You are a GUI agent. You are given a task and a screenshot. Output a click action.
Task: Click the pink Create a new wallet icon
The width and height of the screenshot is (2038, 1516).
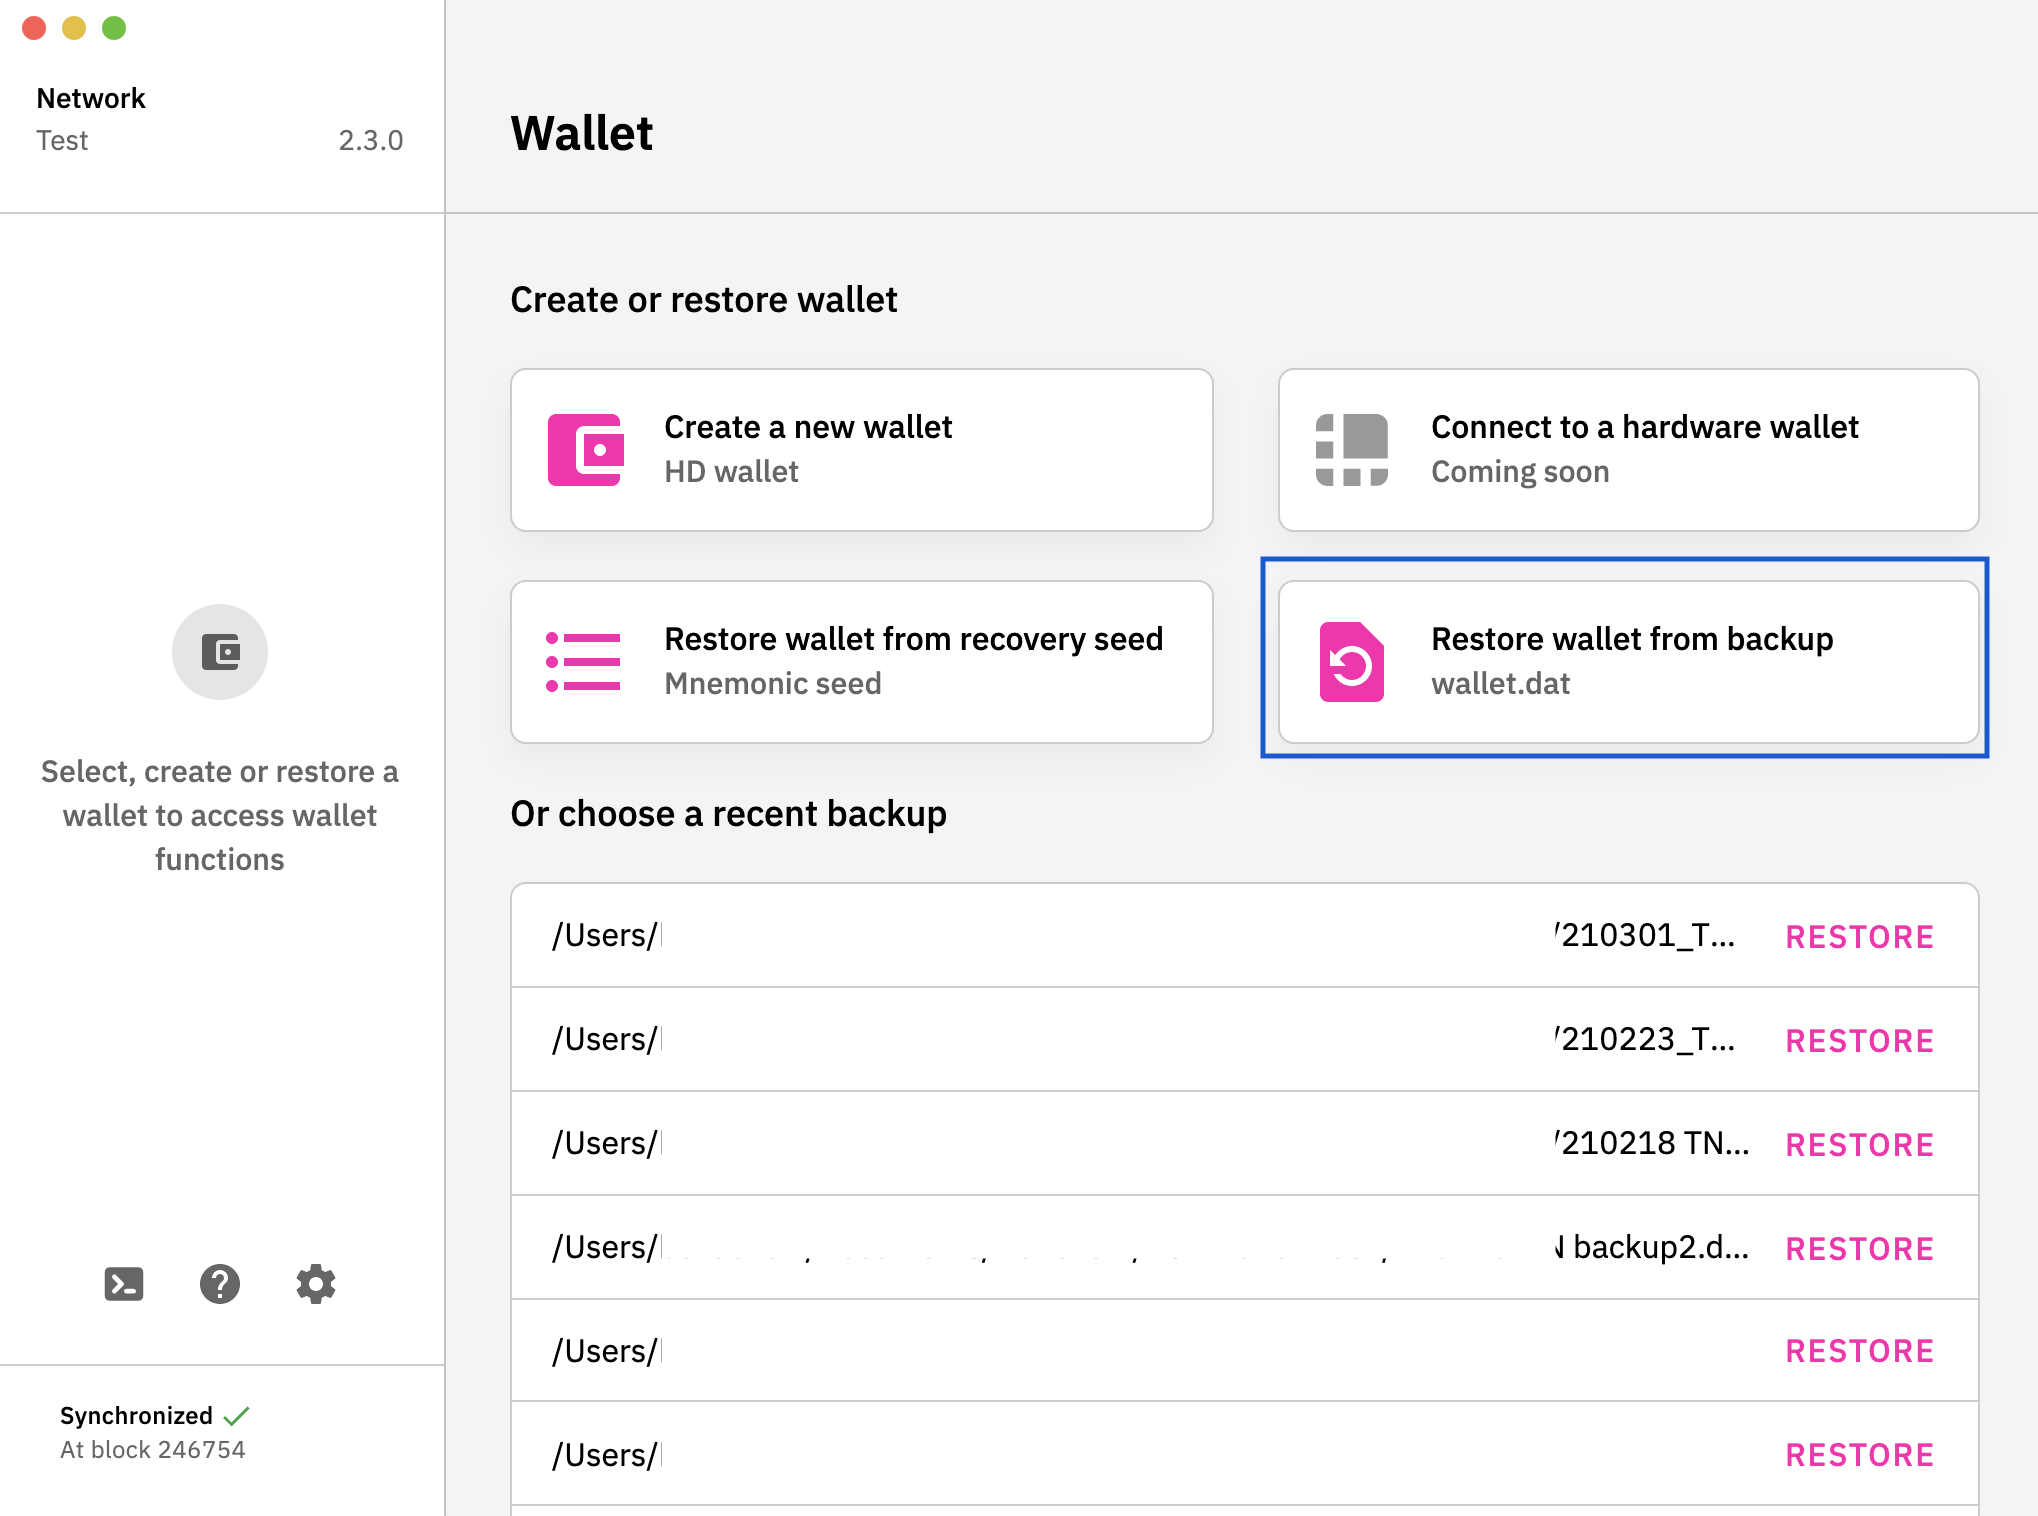(x=586, y=450)
